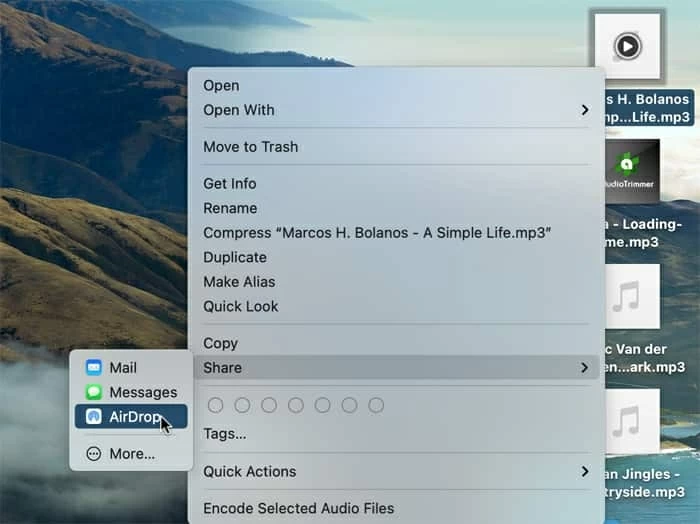This screenshot has width=700, height=524.
Task: Click the green Messages bubble icon
Action: pyautogui.click(x=94, y=393)
